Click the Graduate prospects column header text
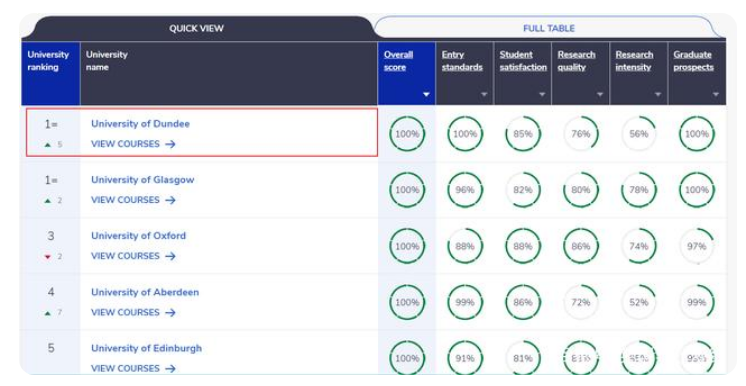 click(x=693, y=61)
